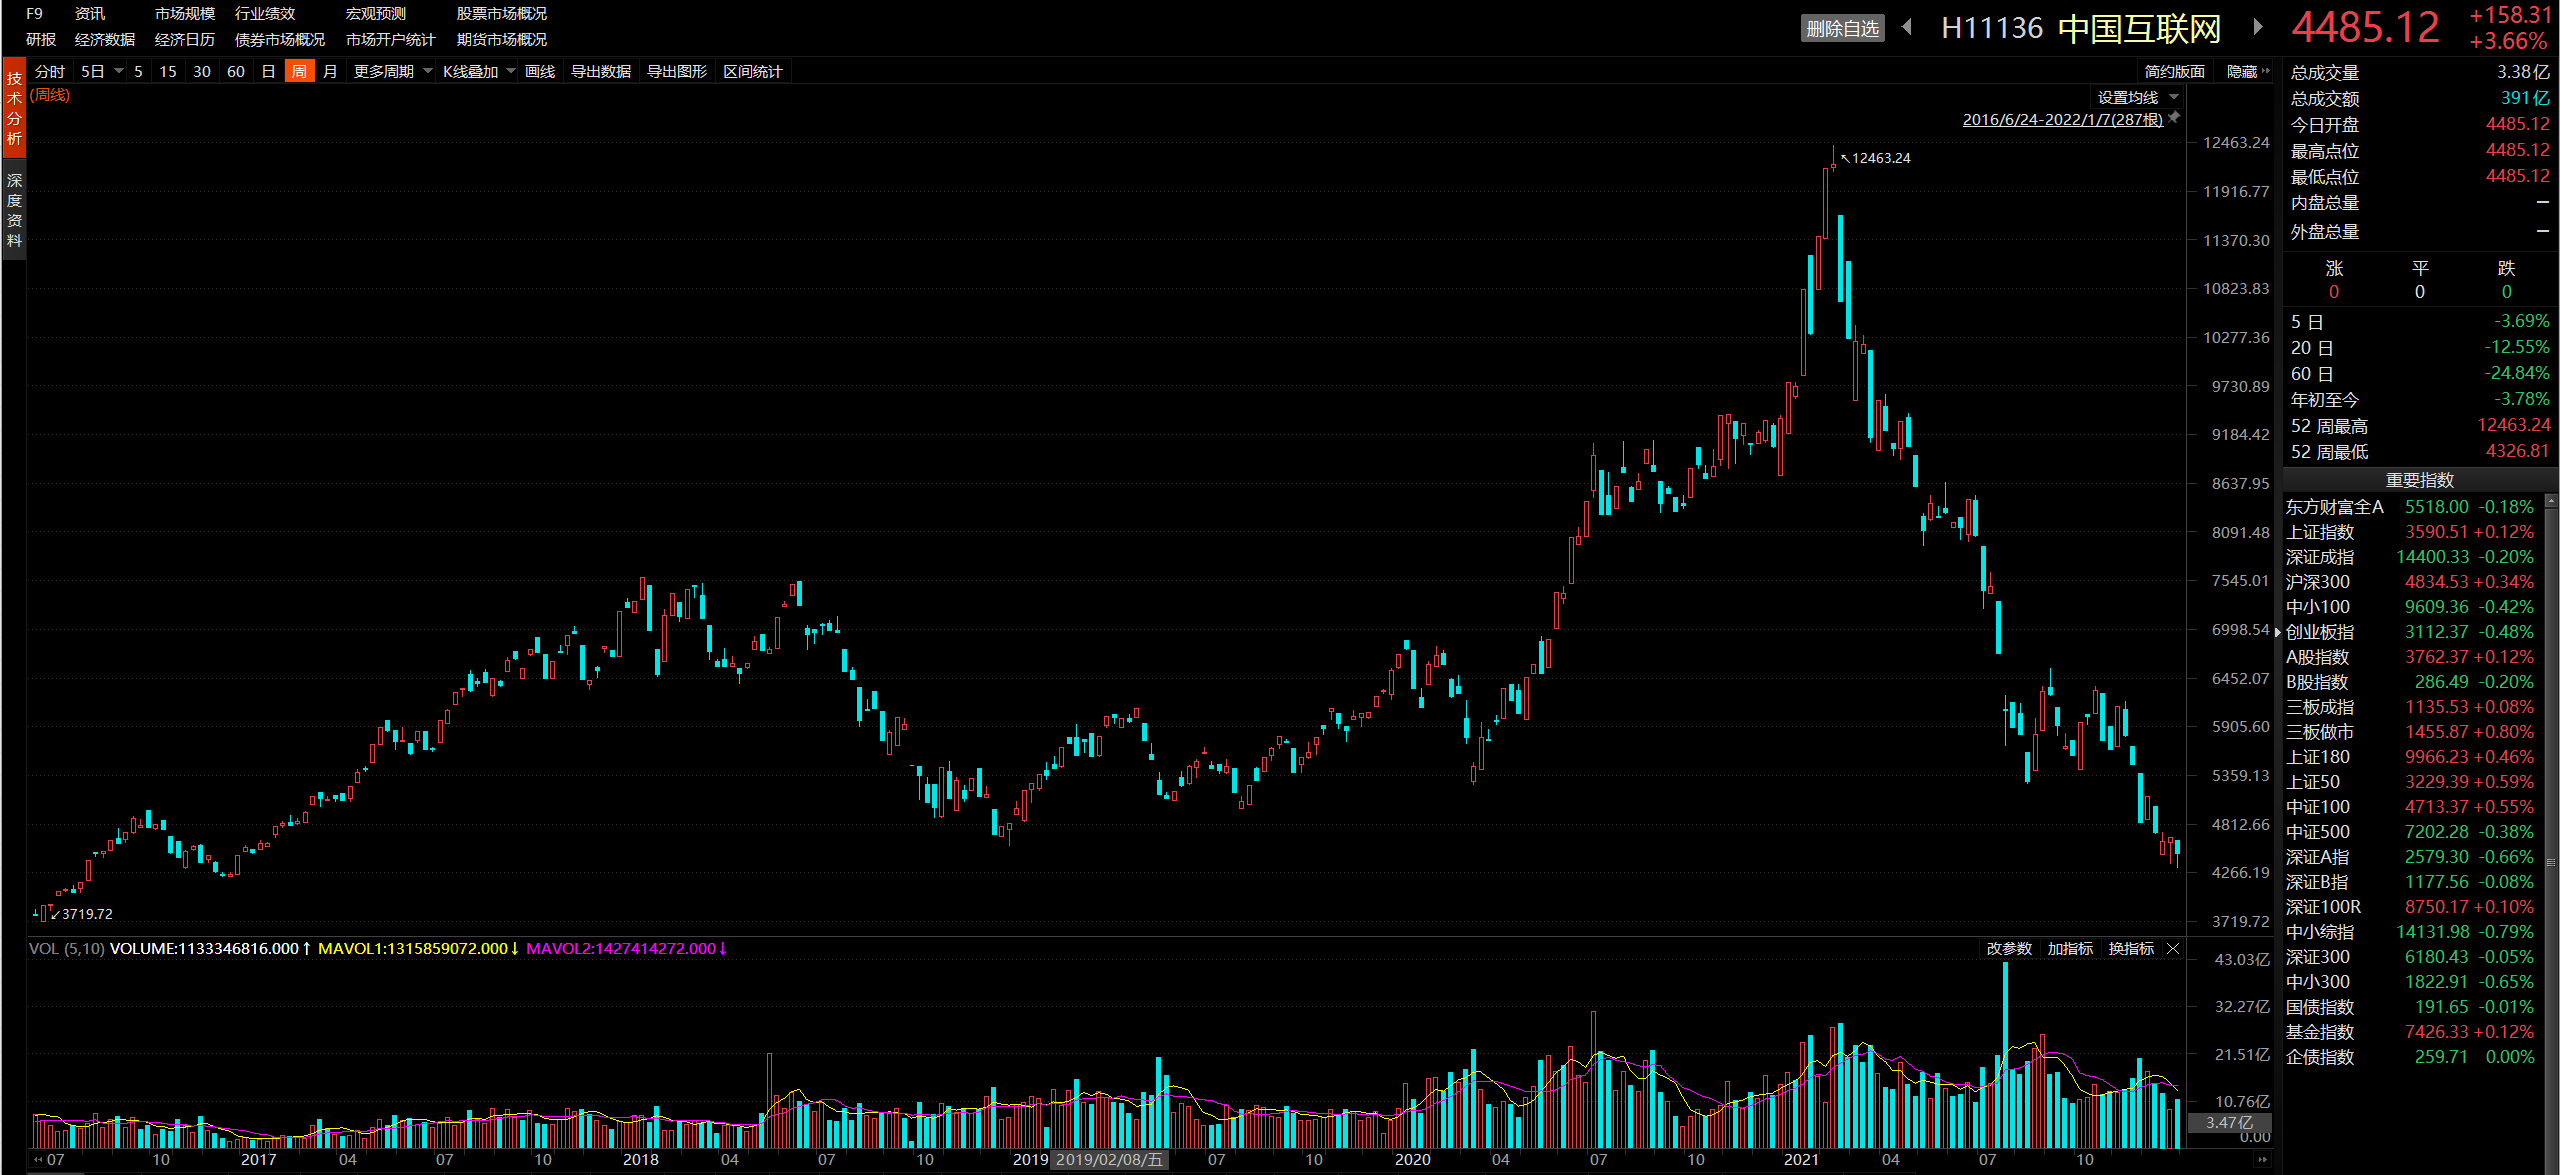
Task: Expand the 更多周期 dropdown
Action: 392,72
